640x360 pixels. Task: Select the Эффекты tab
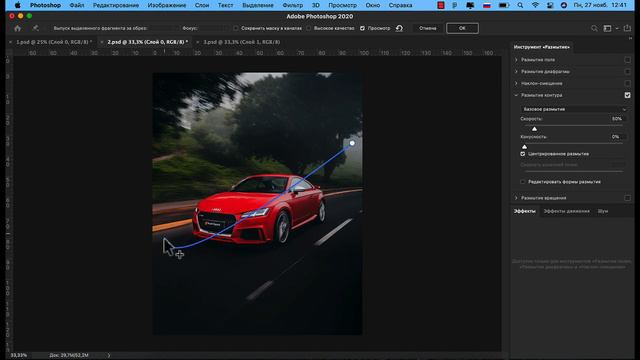pyautogui.click(x=524, y=211)
